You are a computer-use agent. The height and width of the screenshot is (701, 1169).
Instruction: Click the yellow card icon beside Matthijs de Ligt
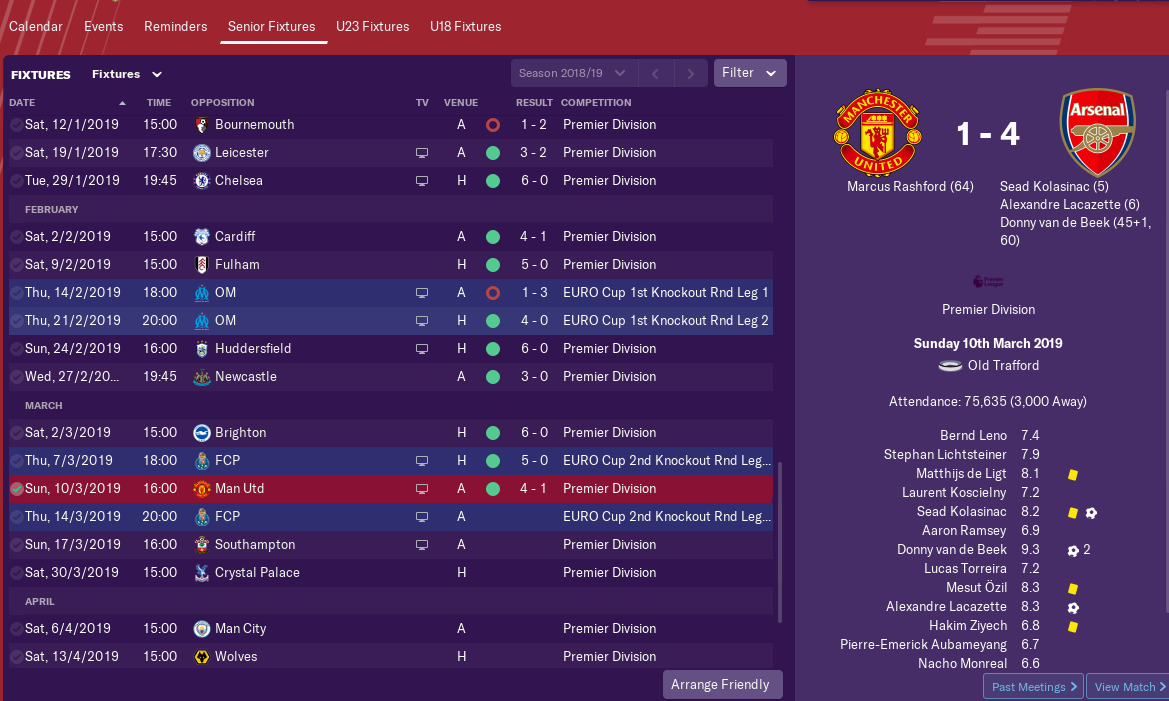(1073, 474)
